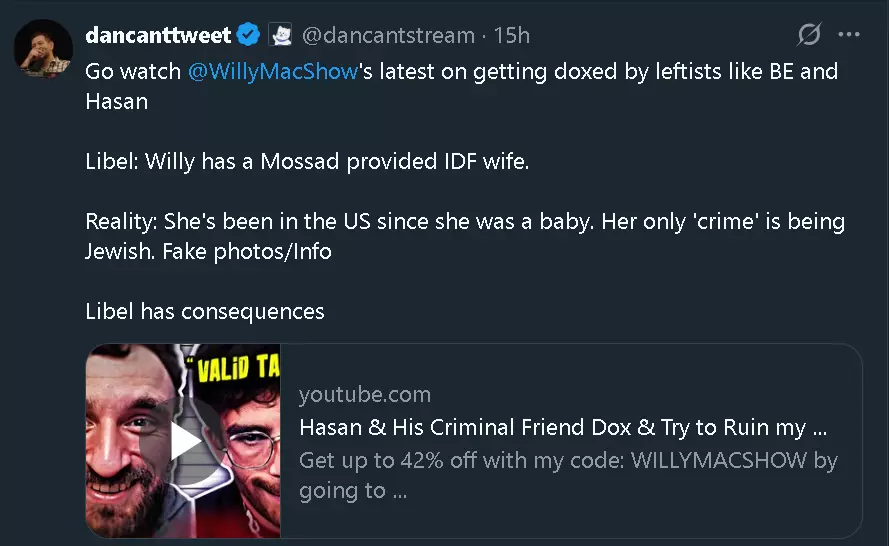Play the YouTube video via play button
The height and width of the screenshot is (546, 889).
click(x=183, y=441)
